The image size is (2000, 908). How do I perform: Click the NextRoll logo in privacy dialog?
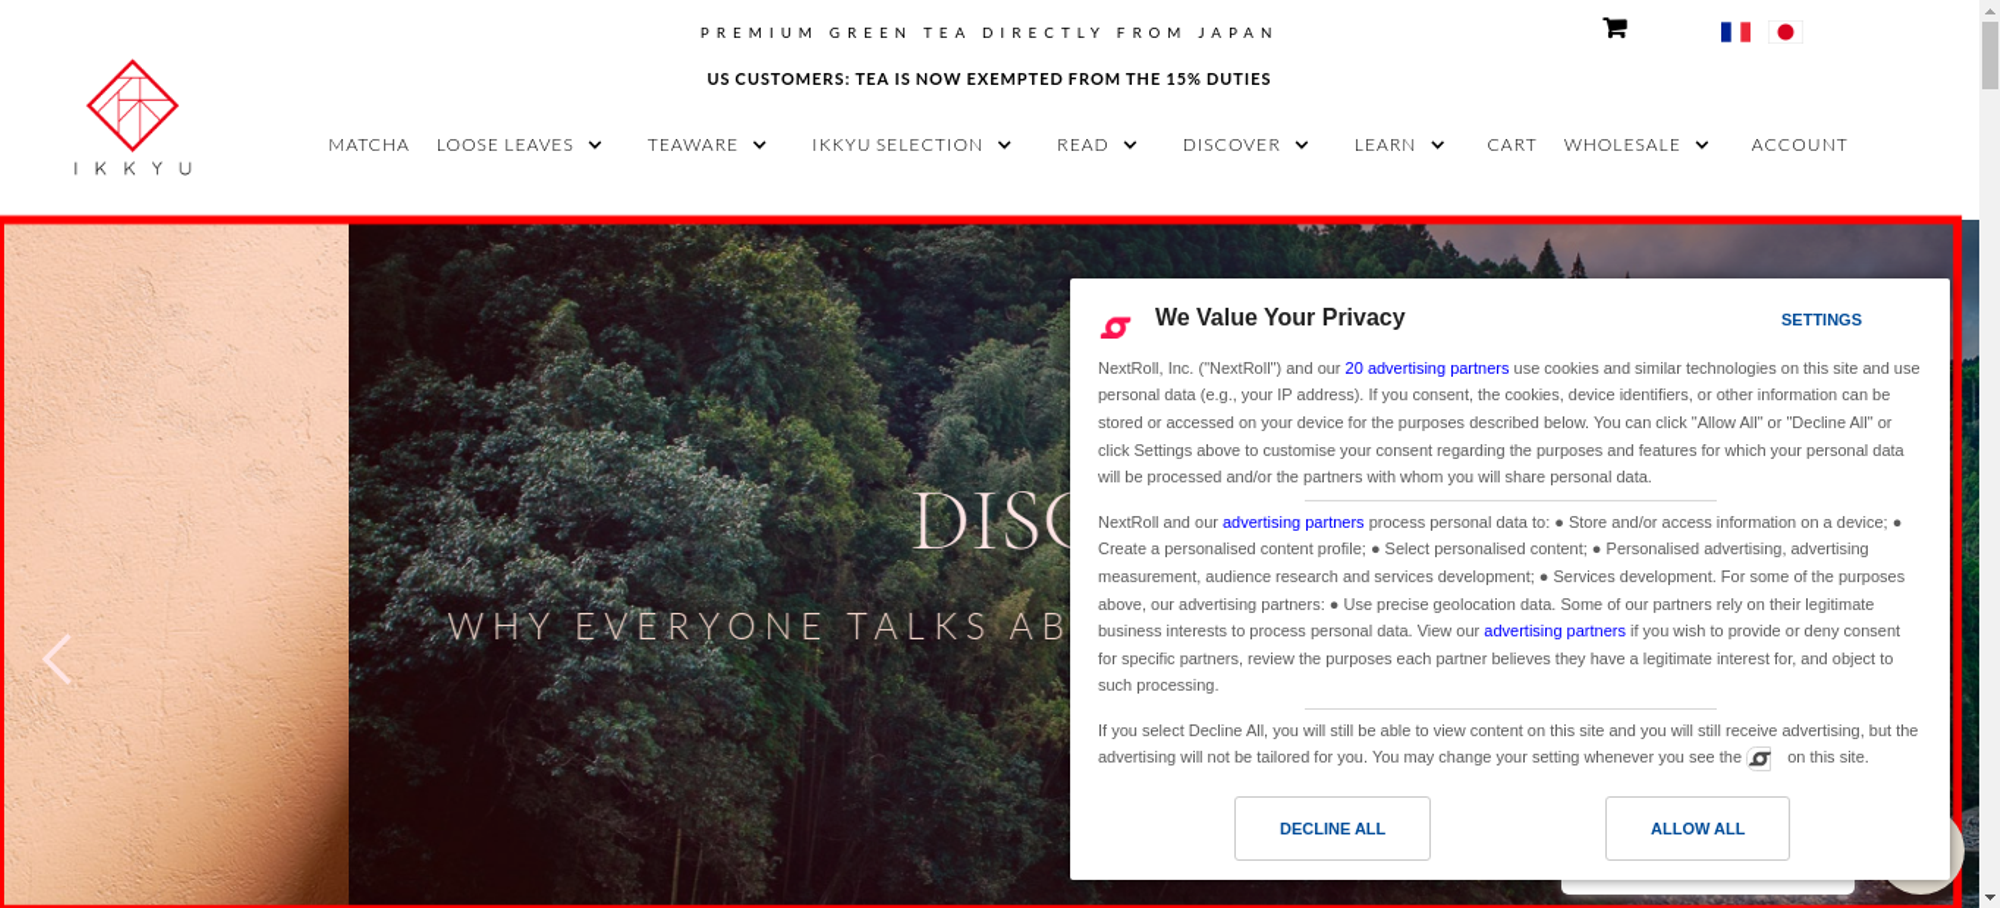pyautogui.click(x=1115, y=327)
